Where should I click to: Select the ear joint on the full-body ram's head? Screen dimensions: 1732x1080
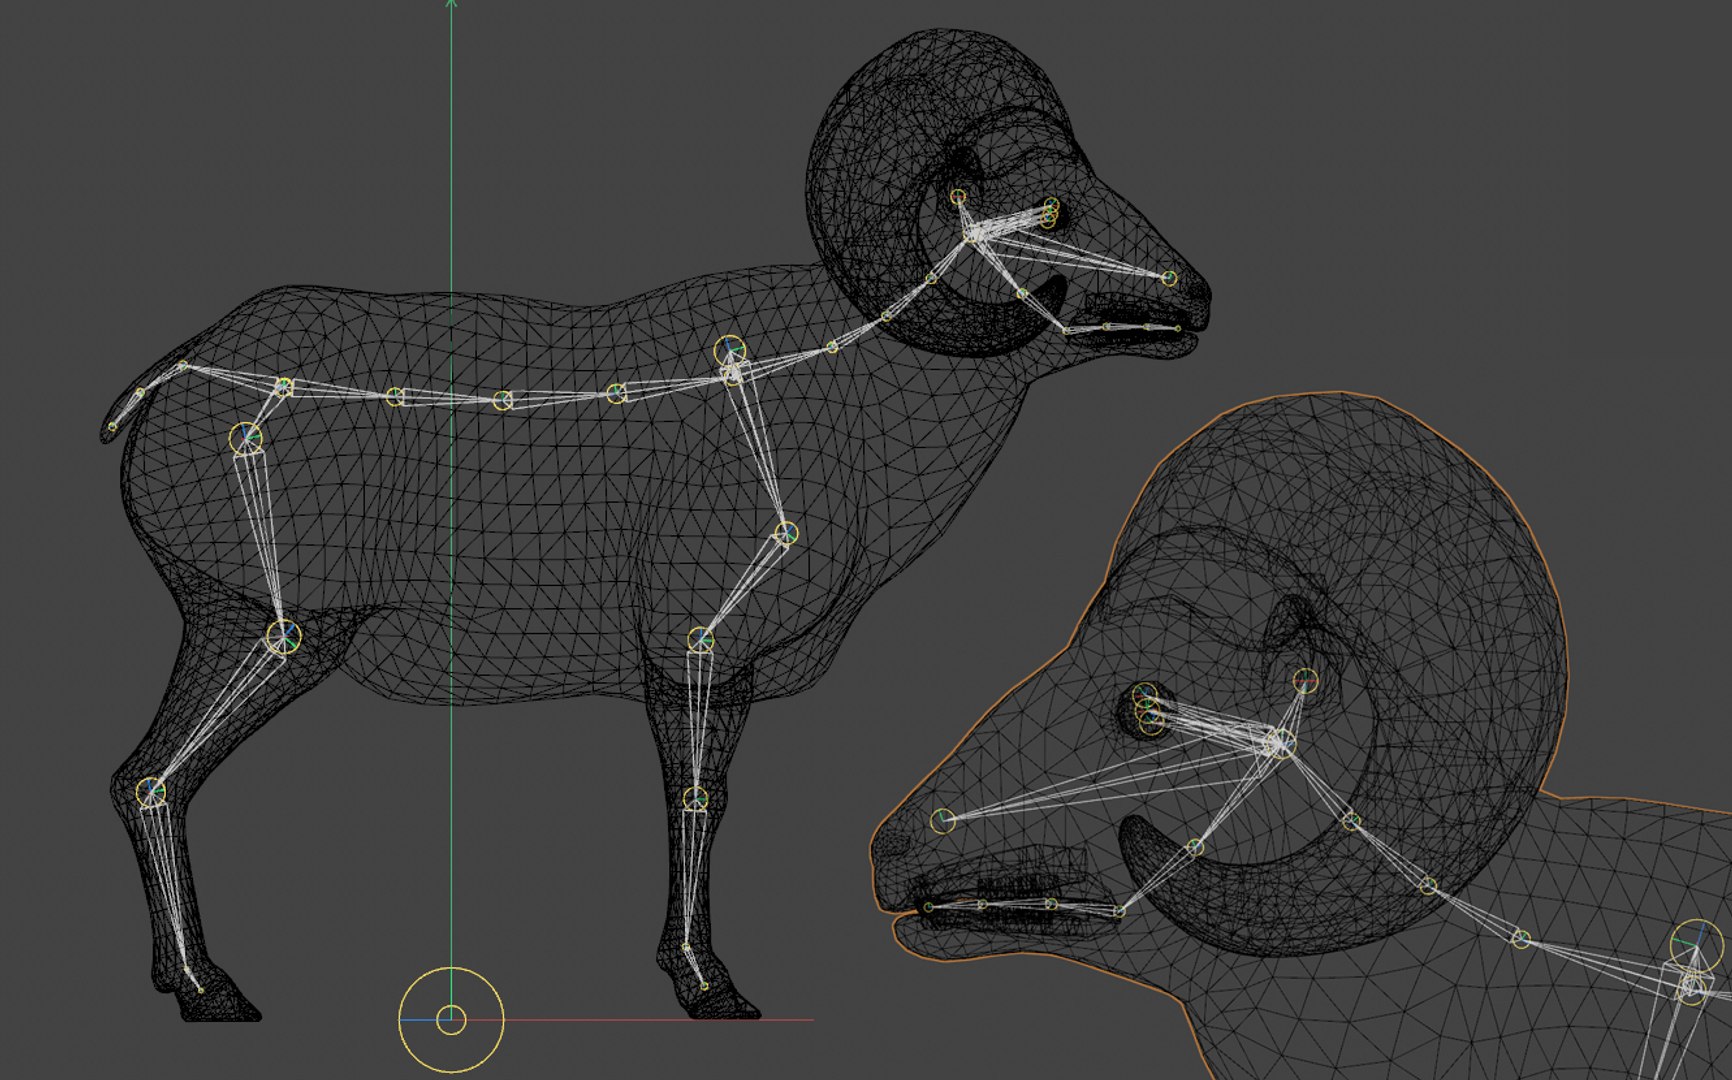coord(958,197)
